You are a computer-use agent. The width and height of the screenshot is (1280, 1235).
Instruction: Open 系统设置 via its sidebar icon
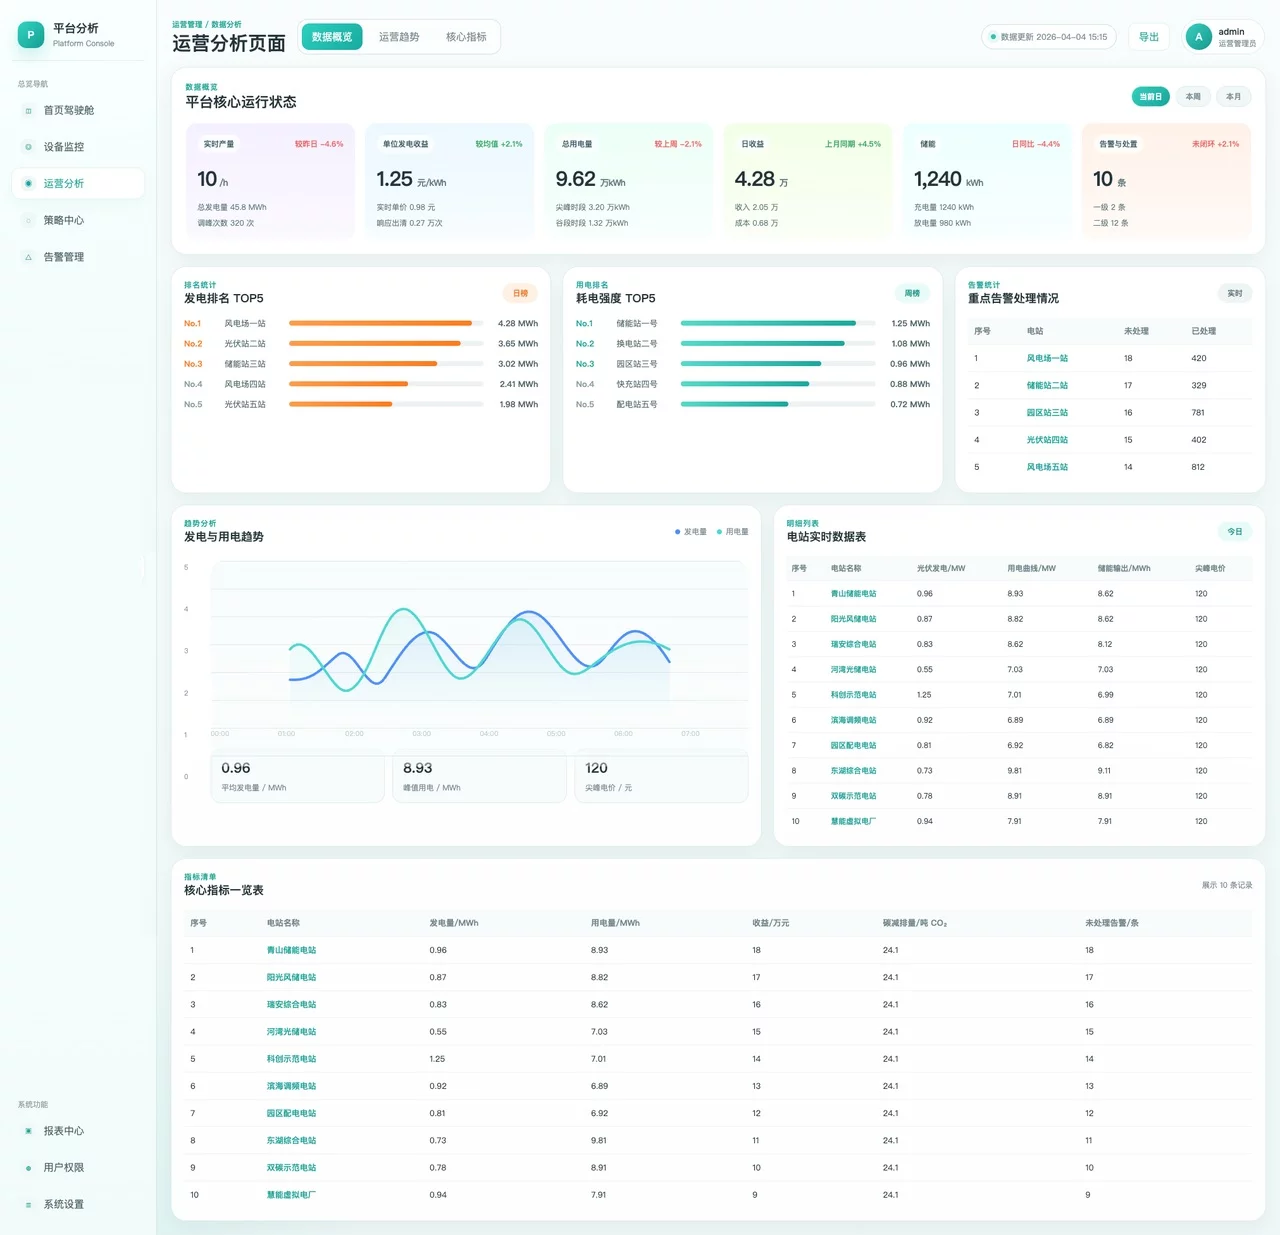coord(28,1205)
